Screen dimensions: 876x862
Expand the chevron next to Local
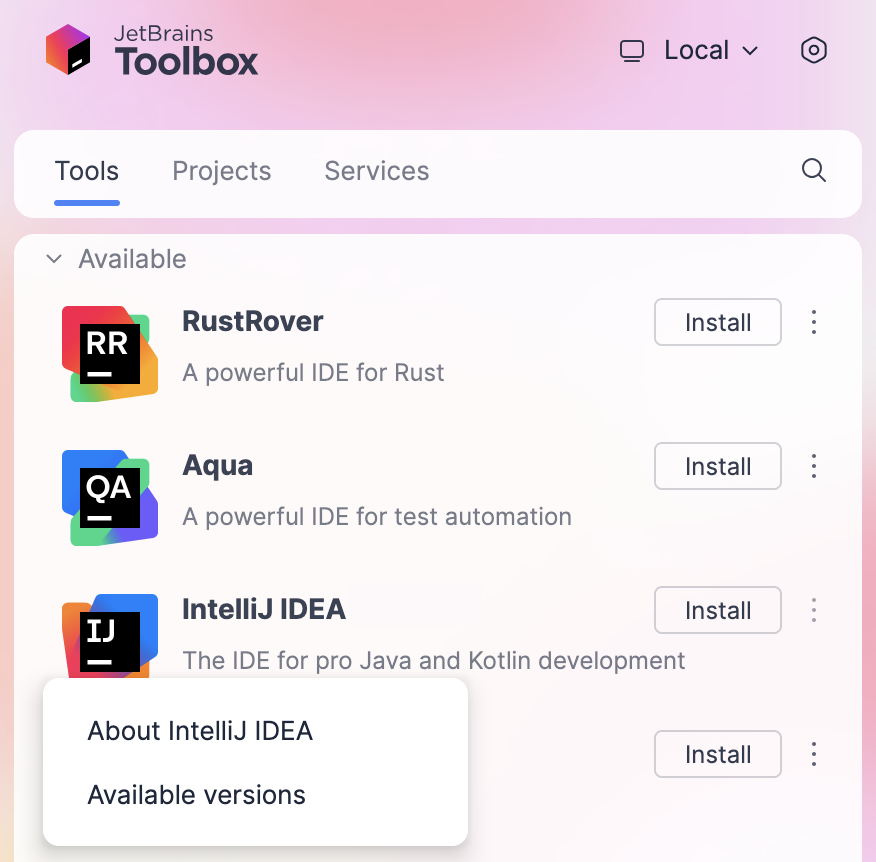point(750,51)
